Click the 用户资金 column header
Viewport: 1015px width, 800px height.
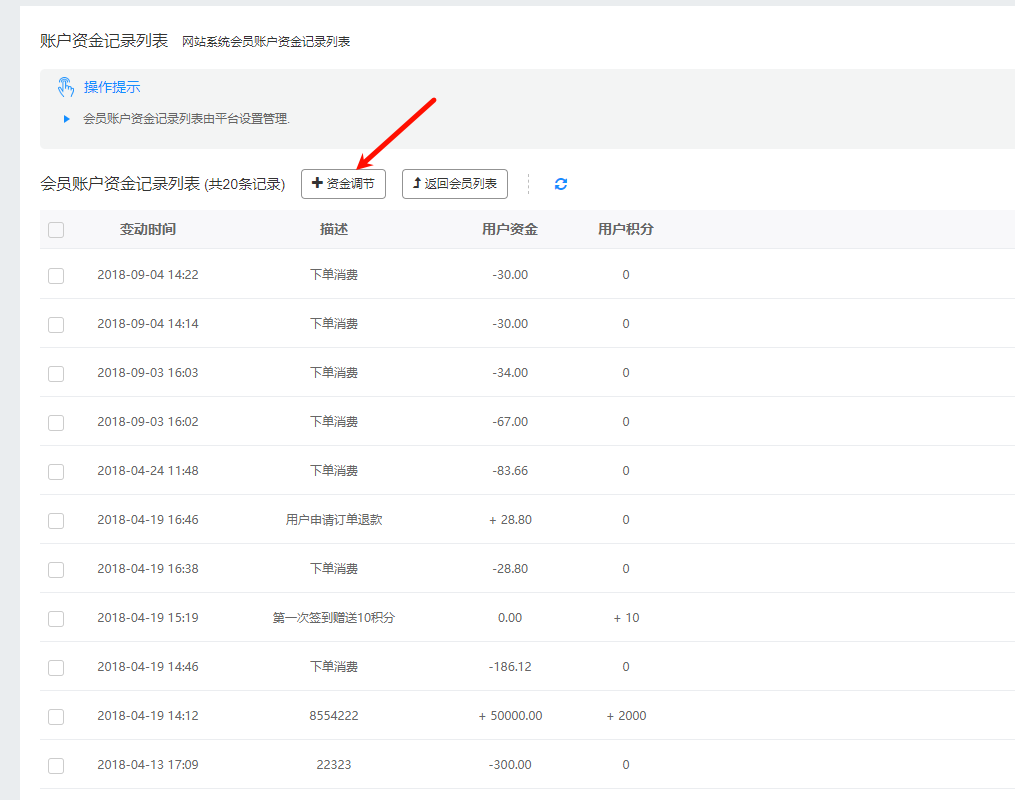click(510, 229)
